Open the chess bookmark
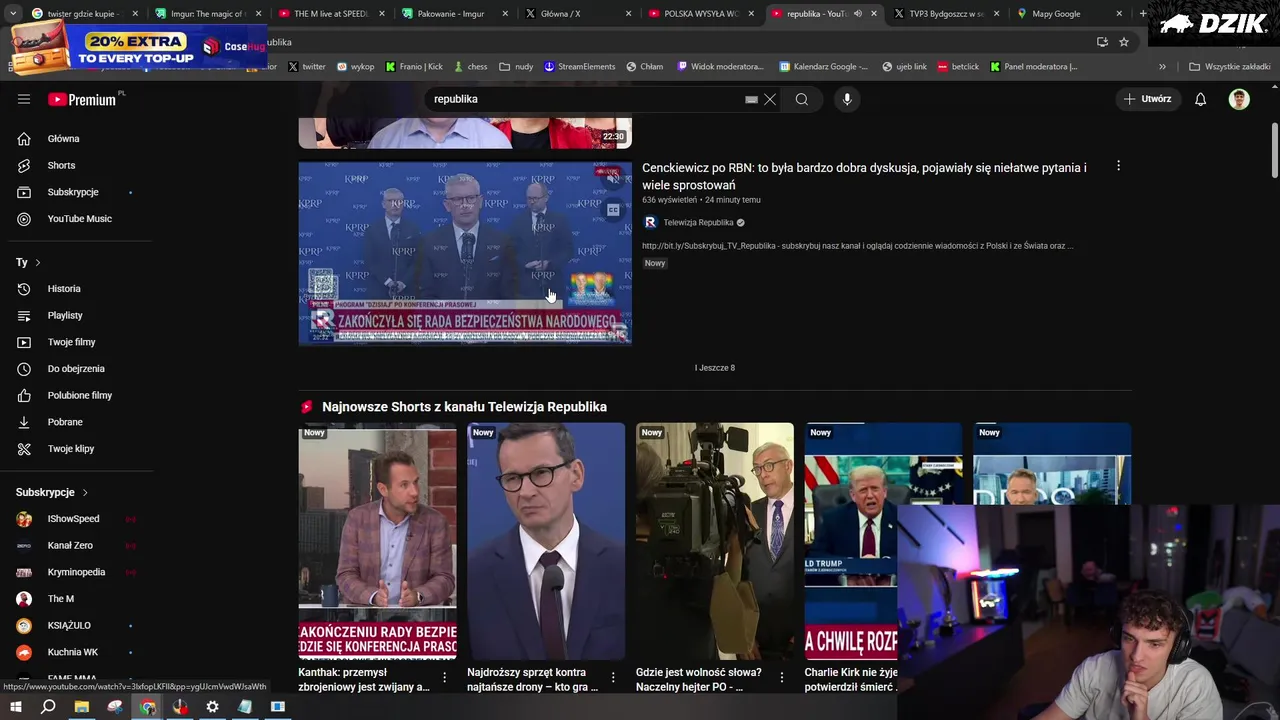Screen dimensions: 1280x720 click(471, 67)
